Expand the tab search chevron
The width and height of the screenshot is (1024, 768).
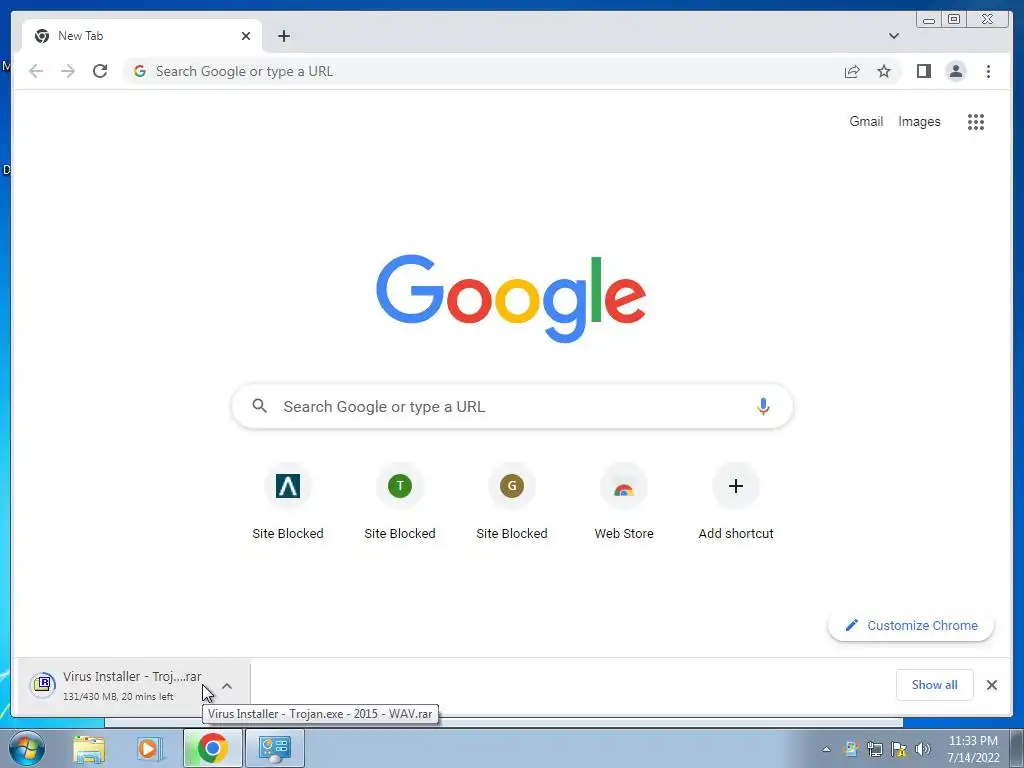coord(893,36)
